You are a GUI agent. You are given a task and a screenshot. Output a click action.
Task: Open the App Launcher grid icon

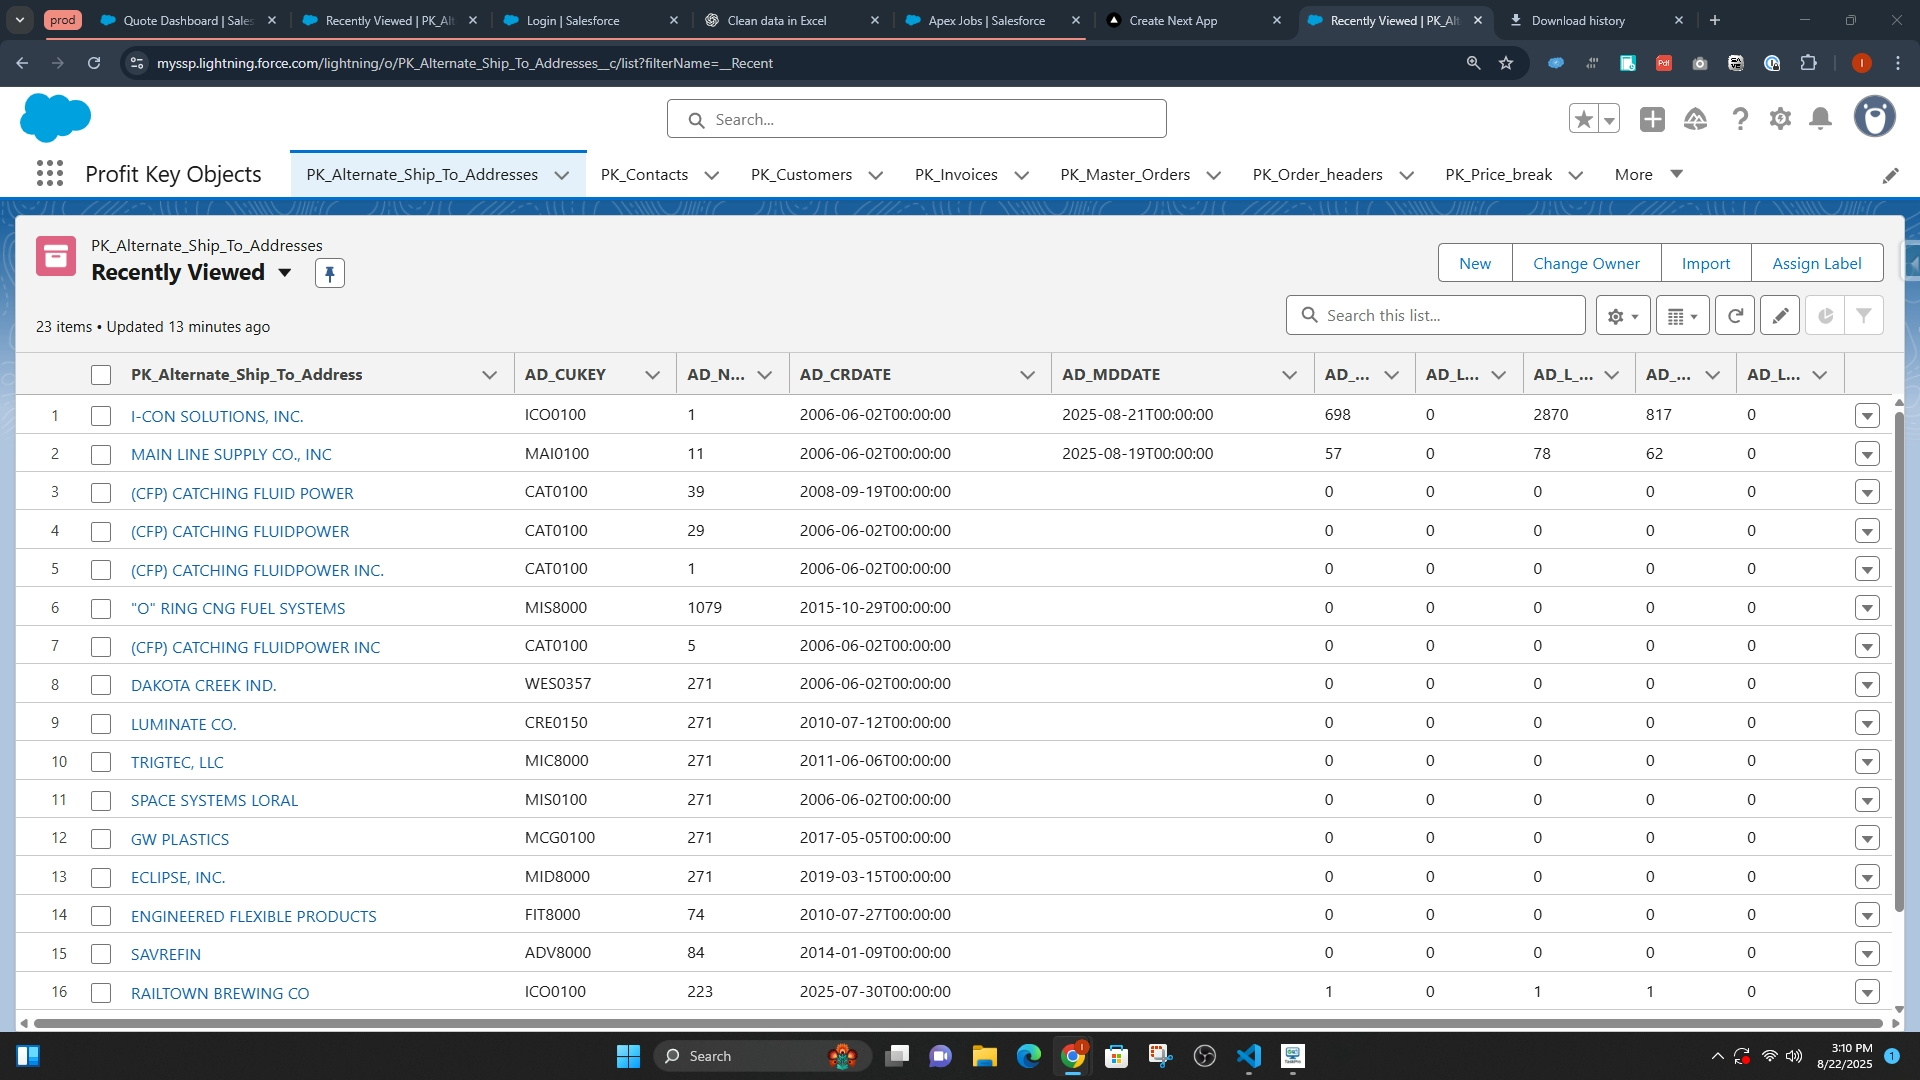[49, 174]
